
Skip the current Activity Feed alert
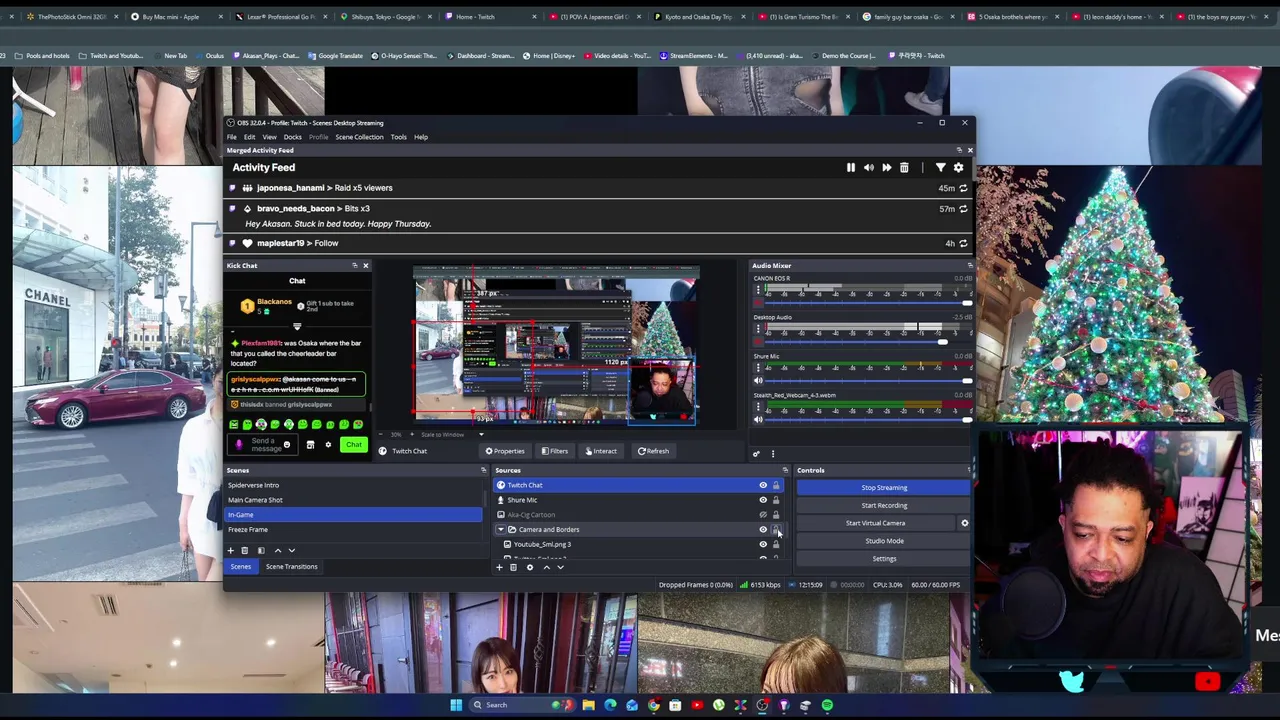point(886,168)
